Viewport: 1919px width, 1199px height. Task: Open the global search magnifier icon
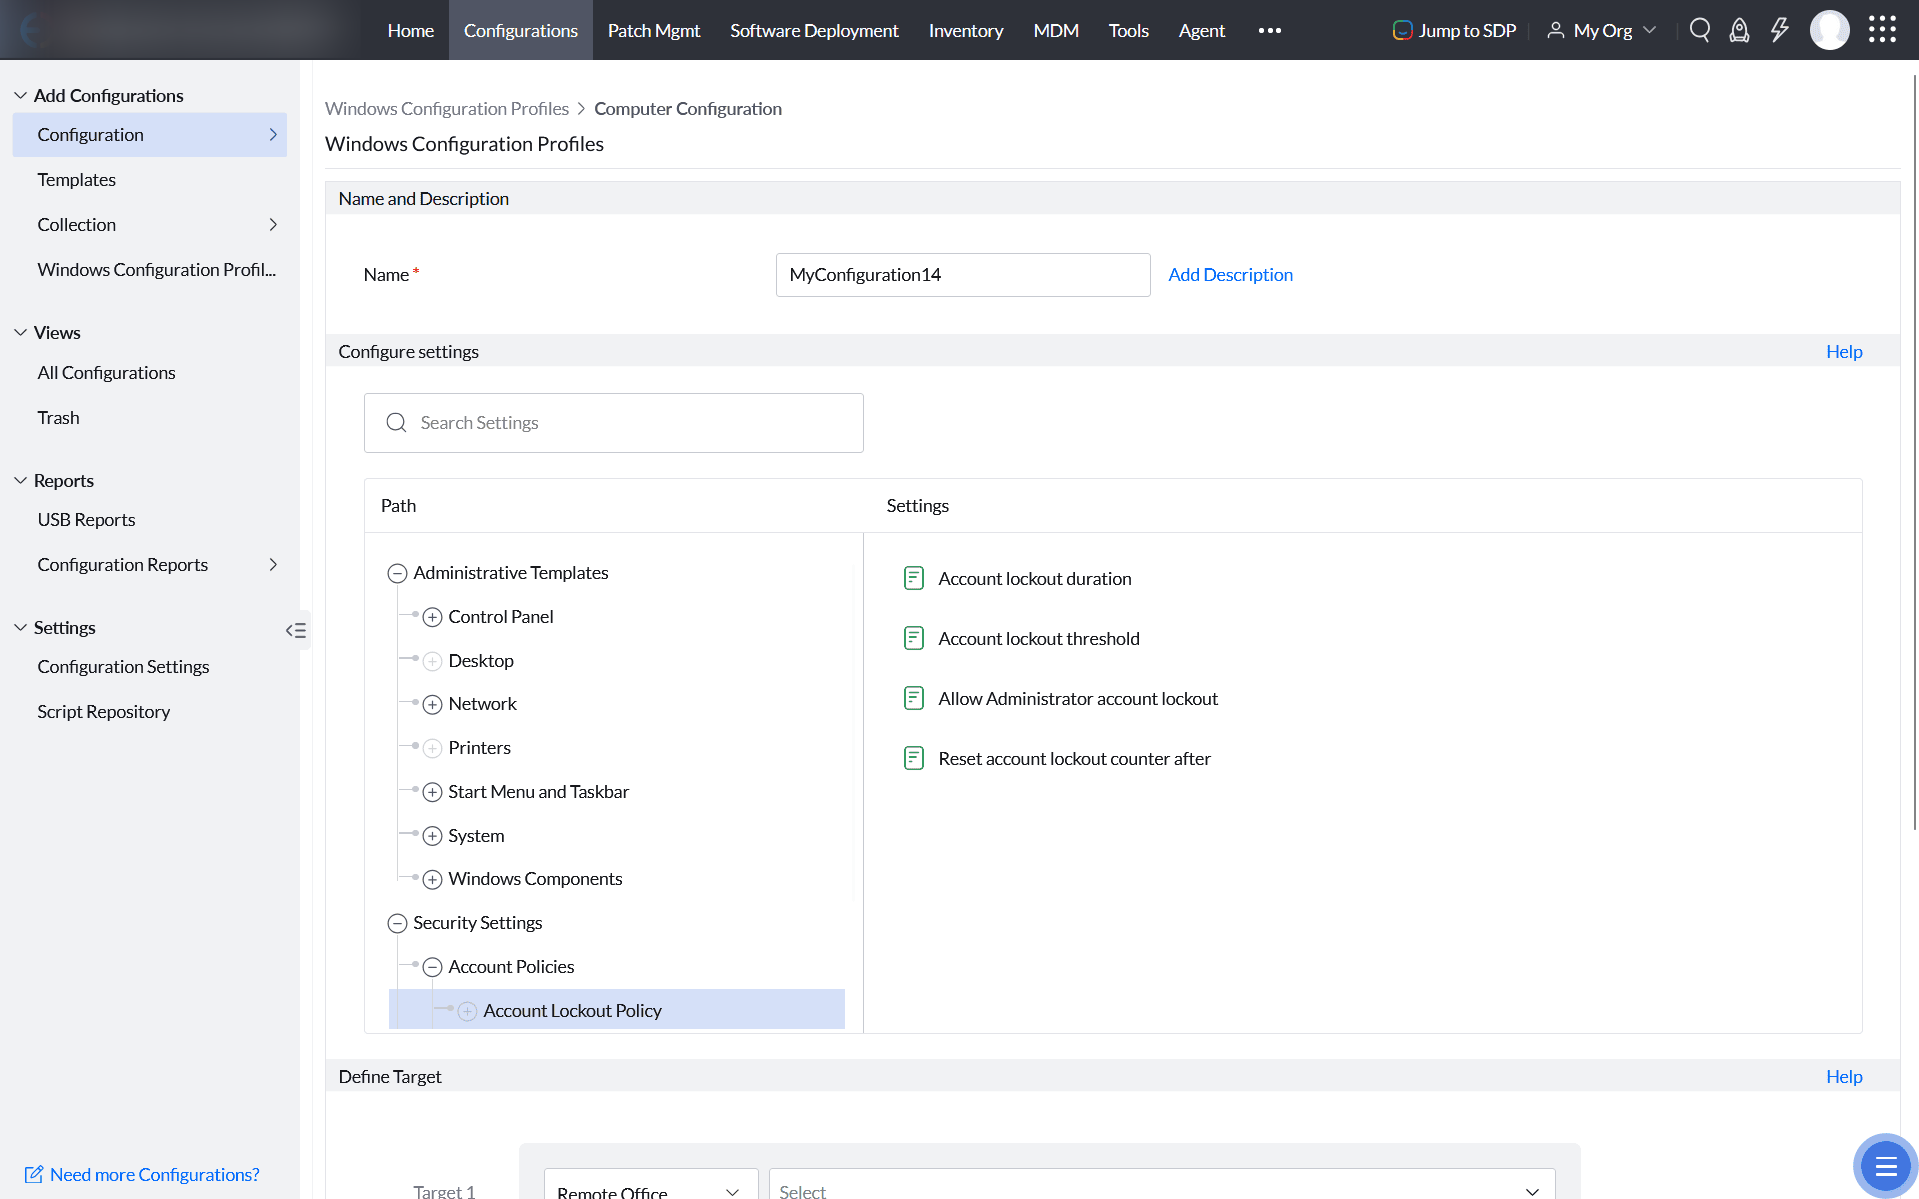click(1699, 30)
